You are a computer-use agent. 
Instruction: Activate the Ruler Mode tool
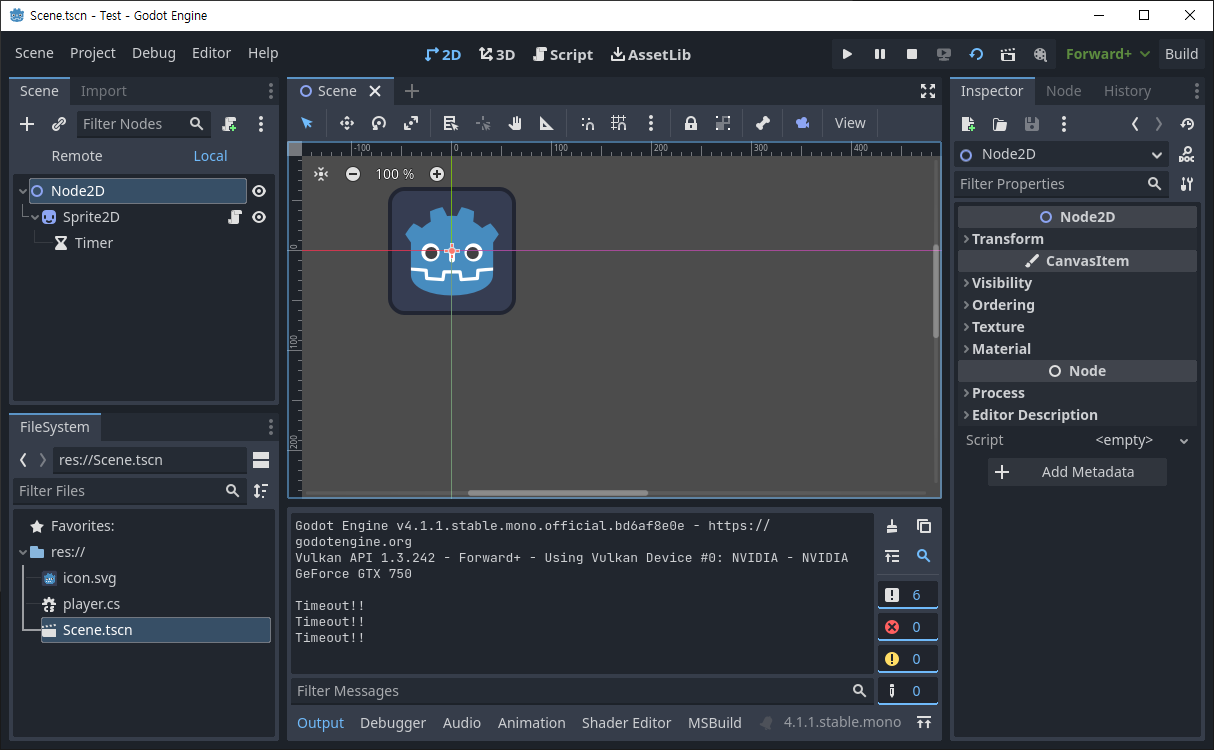(547, 123)
